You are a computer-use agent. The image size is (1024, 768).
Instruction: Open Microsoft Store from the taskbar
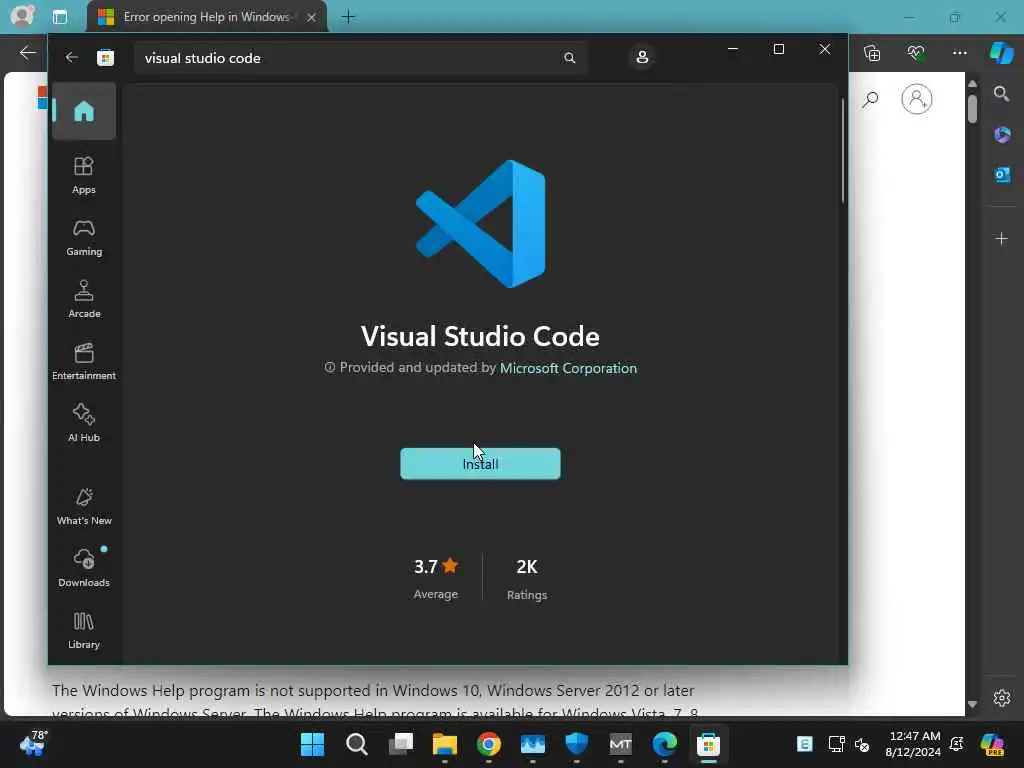point(709,744)
